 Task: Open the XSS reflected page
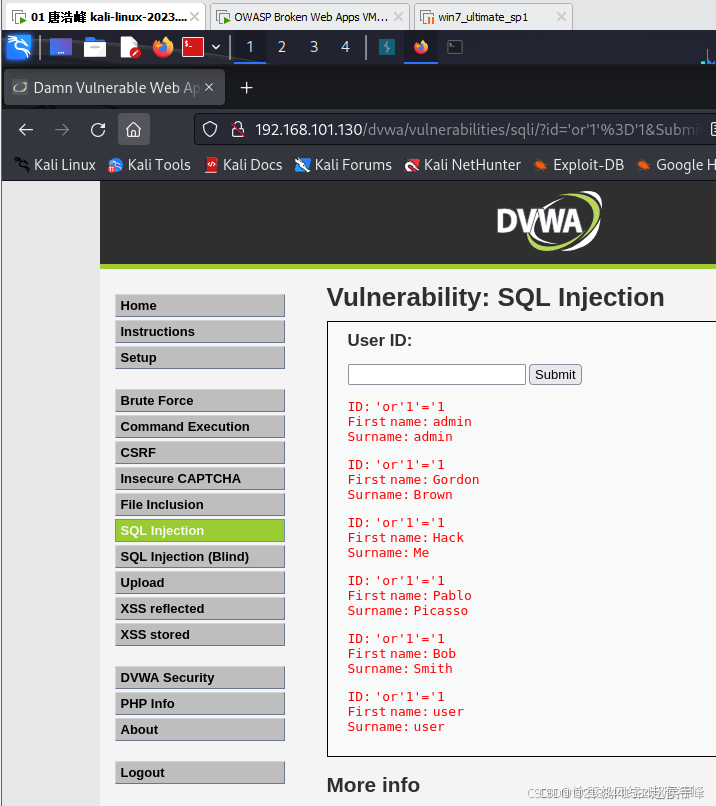(x=199, y=609)
